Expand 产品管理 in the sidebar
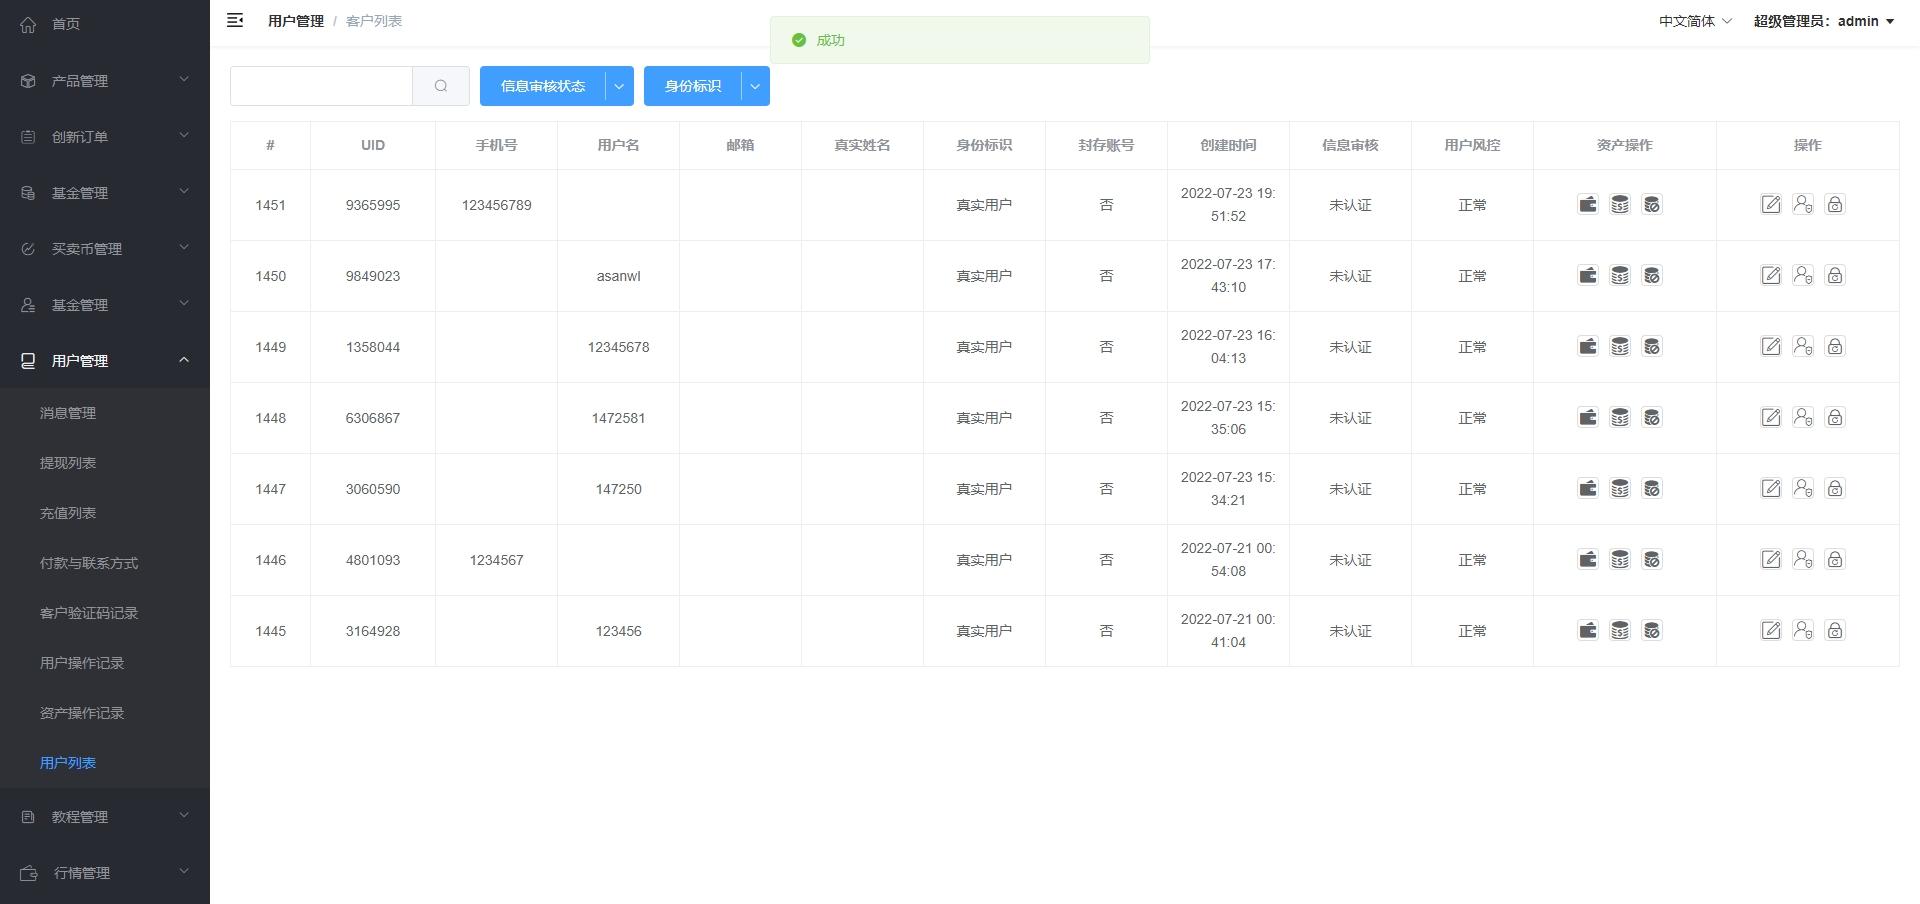The image size is (1920, 904). [105, 80]
